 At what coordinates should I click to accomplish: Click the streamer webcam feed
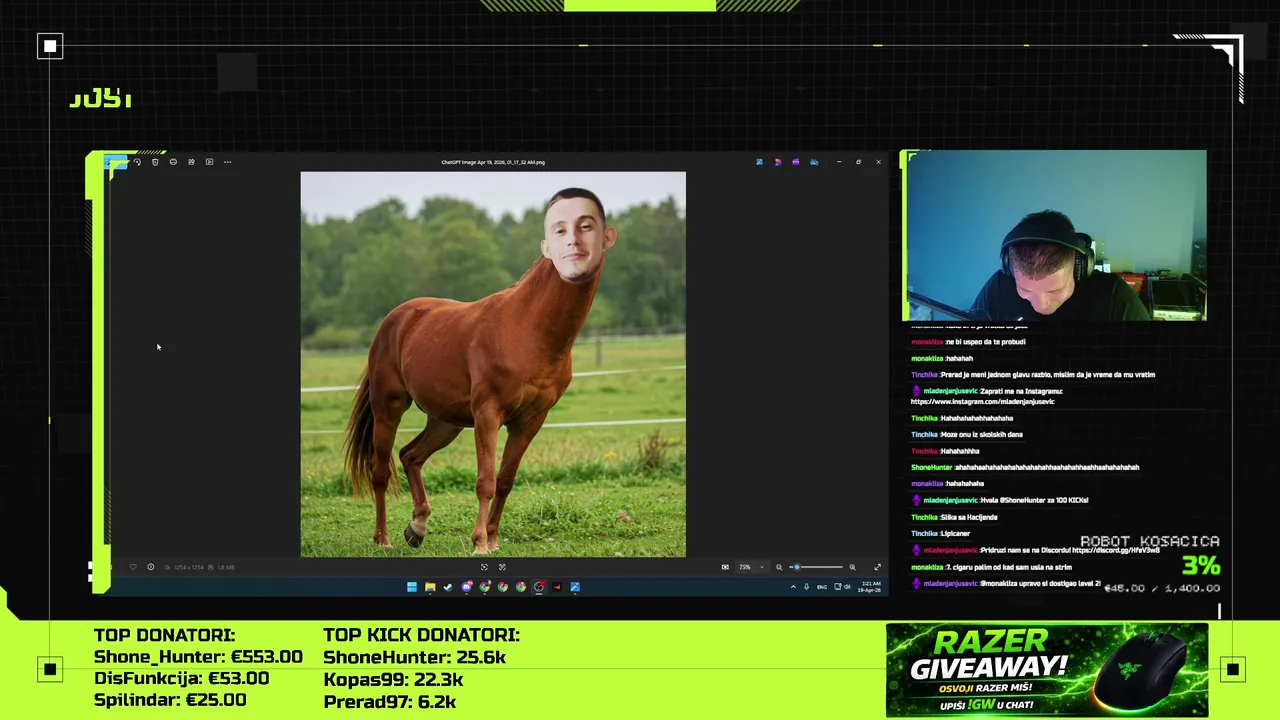pos(1054,236)
